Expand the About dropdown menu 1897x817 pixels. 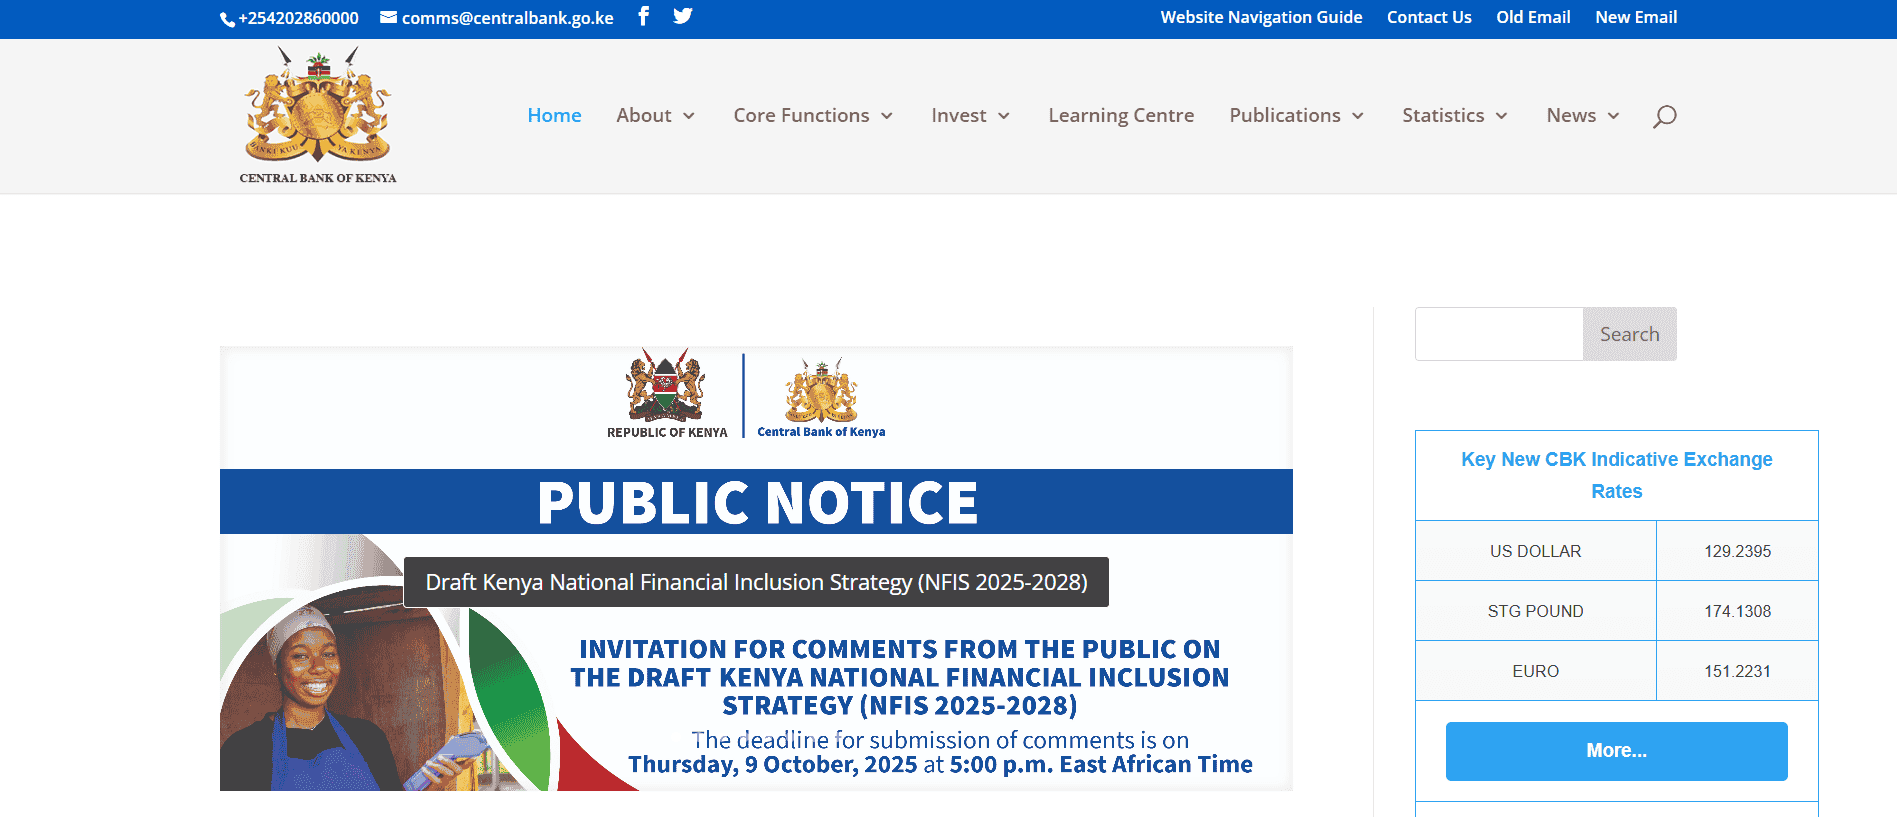click(655, 116)
